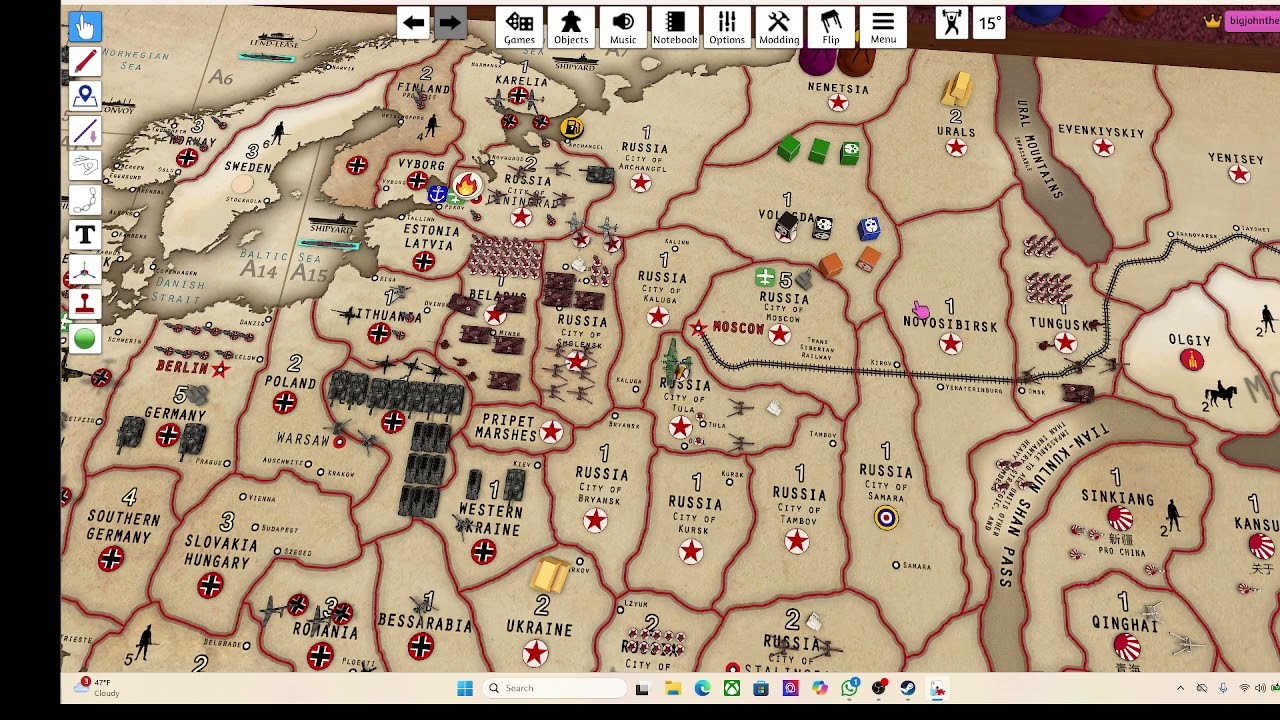This screenshot has width=1280, height=720.
Task: Open Windows Start menu
Action: [465, 688]
